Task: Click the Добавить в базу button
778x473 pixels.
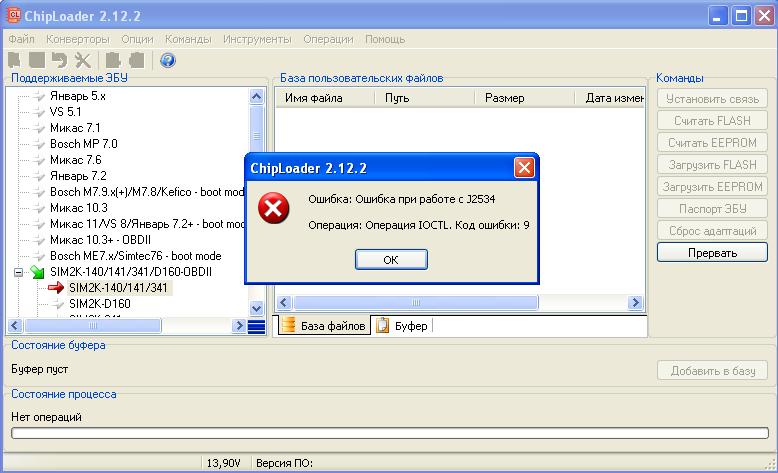Action: tap(712, 371)
